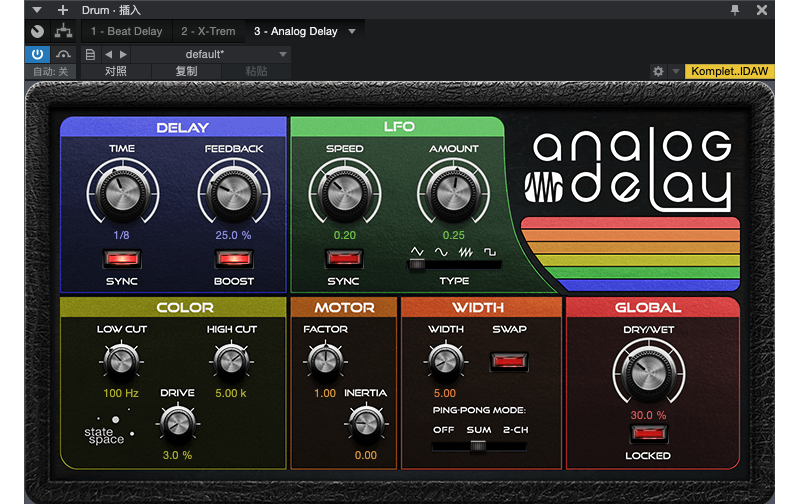Go to next preset arrow
Image resolution: width=800 pixels, height=504 pixels.
pos(123,54)
